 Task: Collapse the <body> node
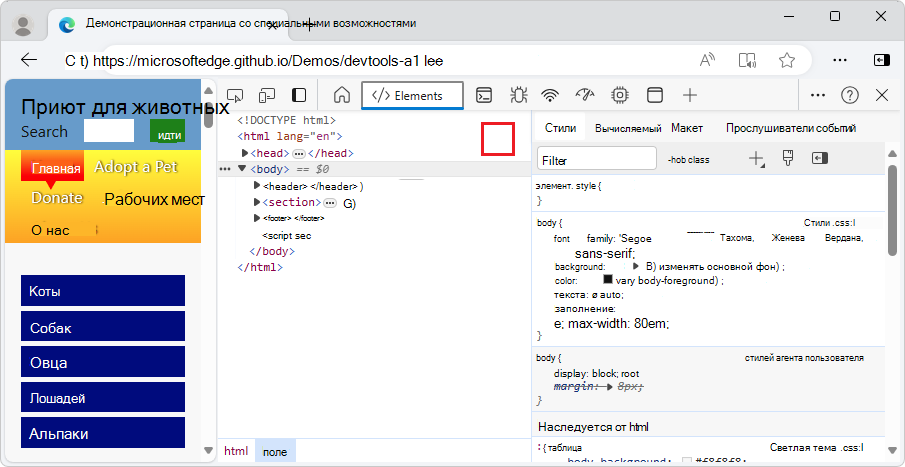click(242, 169)
